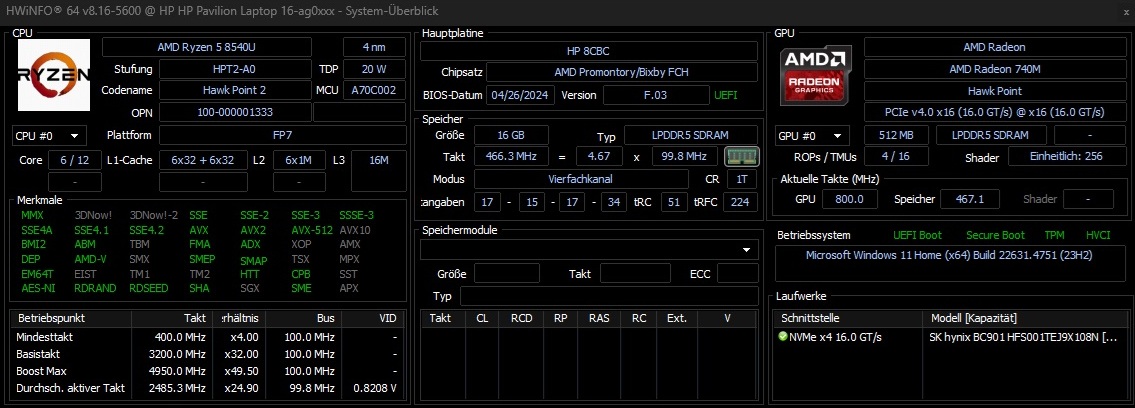
Task: Click the 0.8208 V VID value
Action: [374, 388]
